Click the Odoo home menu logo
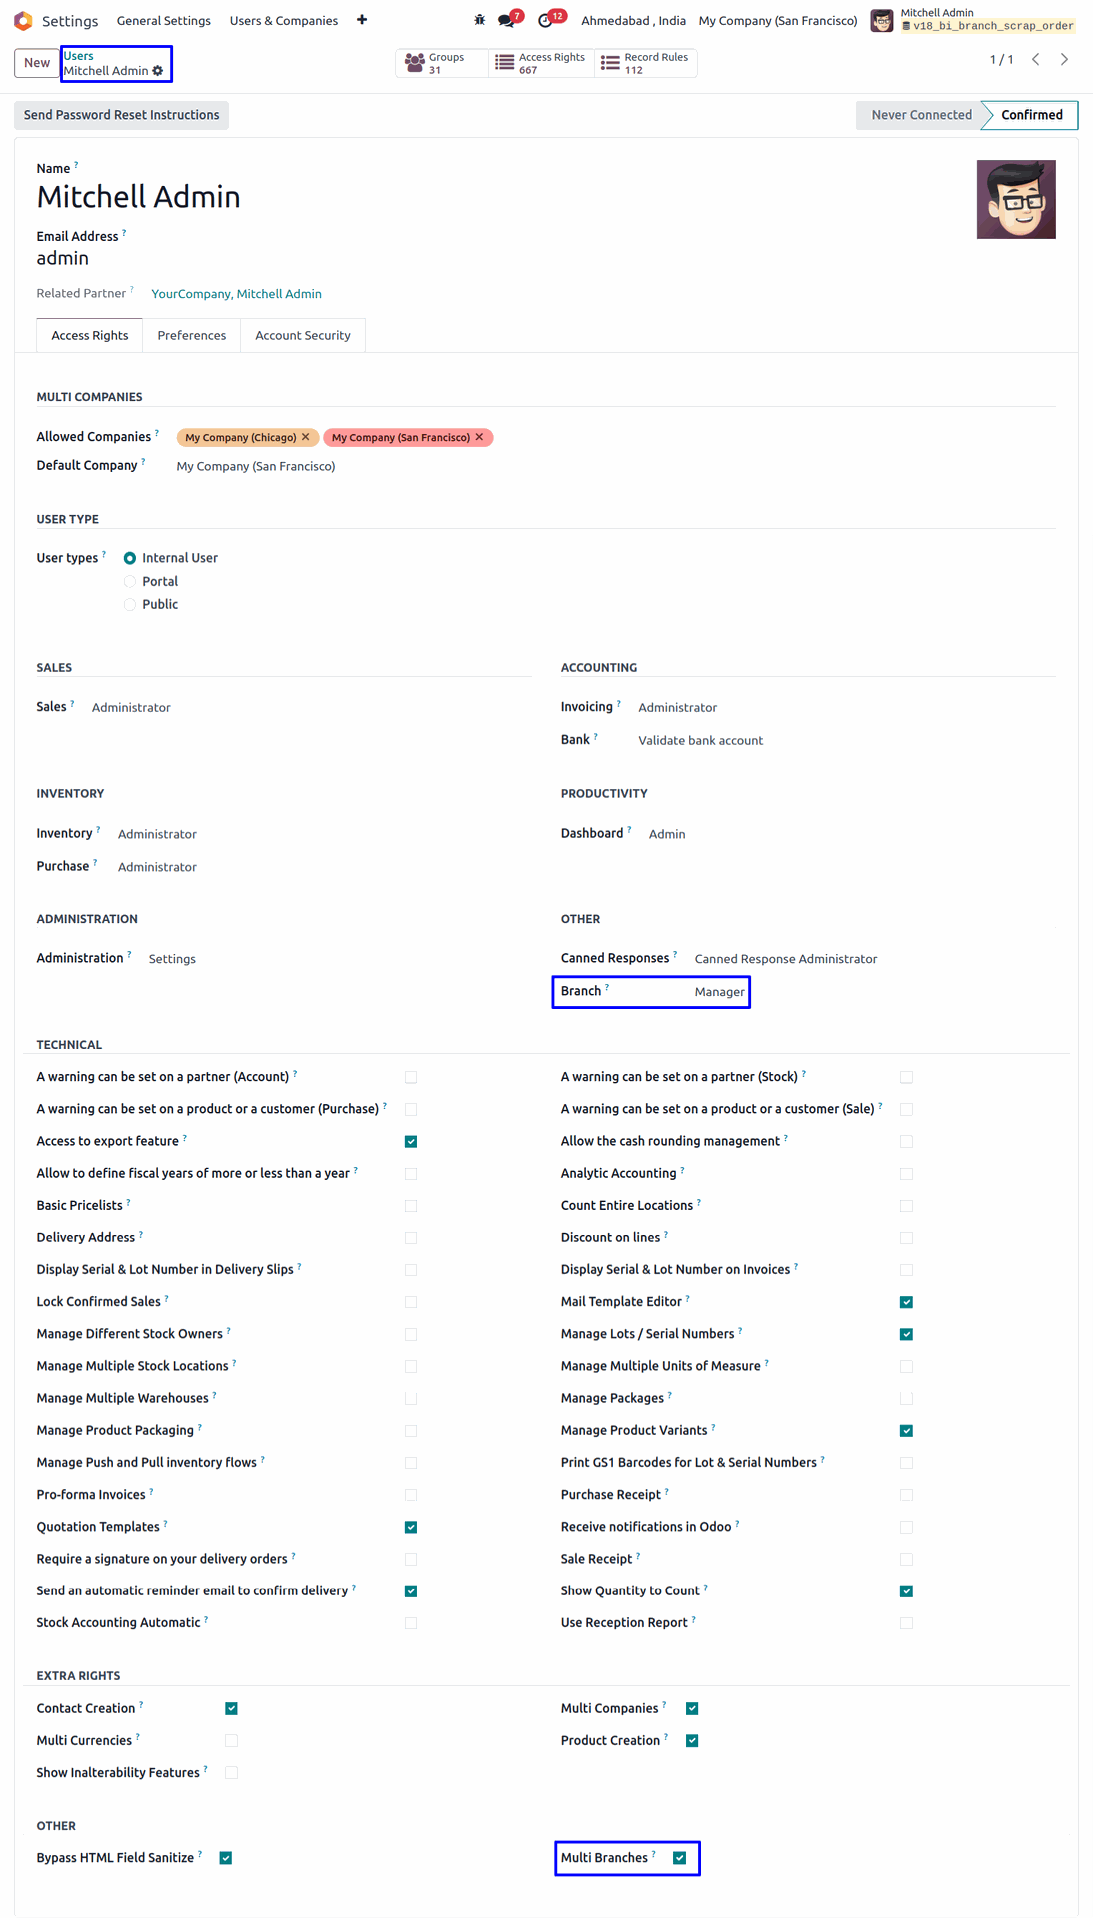 (x=23, y=20)
